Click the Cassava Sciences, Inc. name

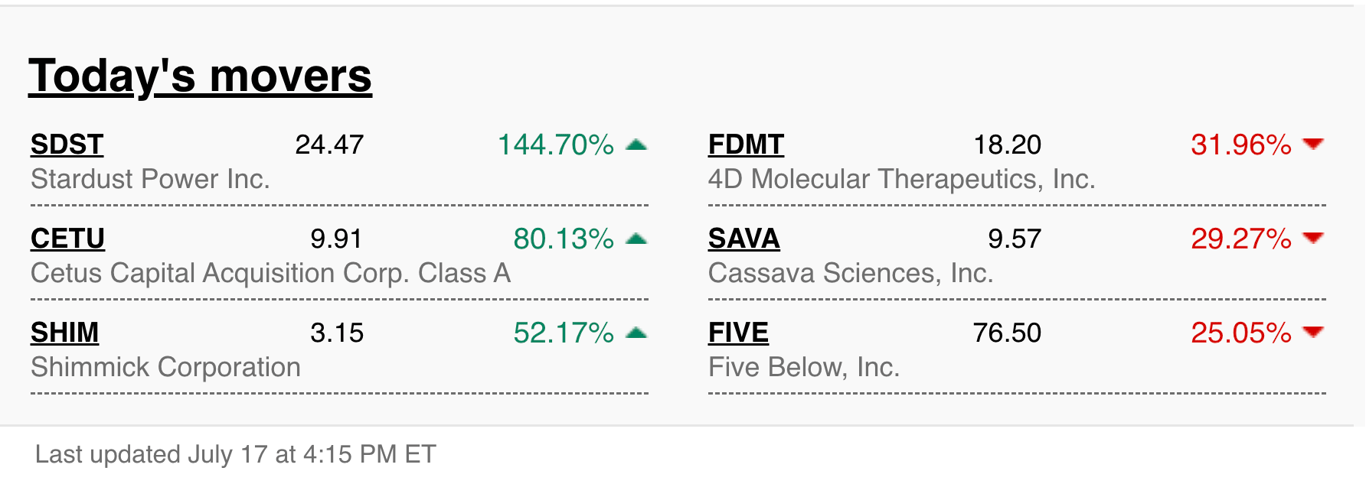[851, 273]
